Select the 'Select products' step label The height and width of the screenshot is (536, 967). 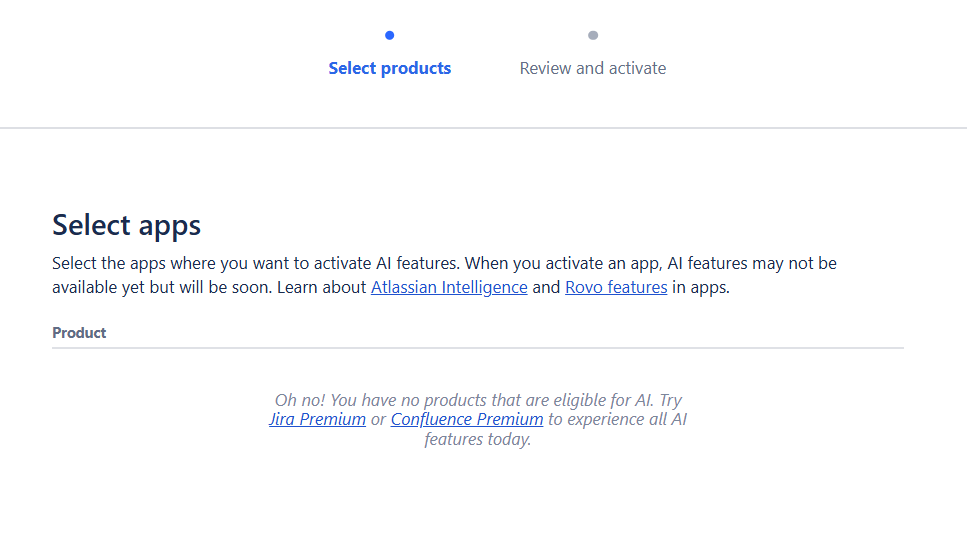pos(390,68)
